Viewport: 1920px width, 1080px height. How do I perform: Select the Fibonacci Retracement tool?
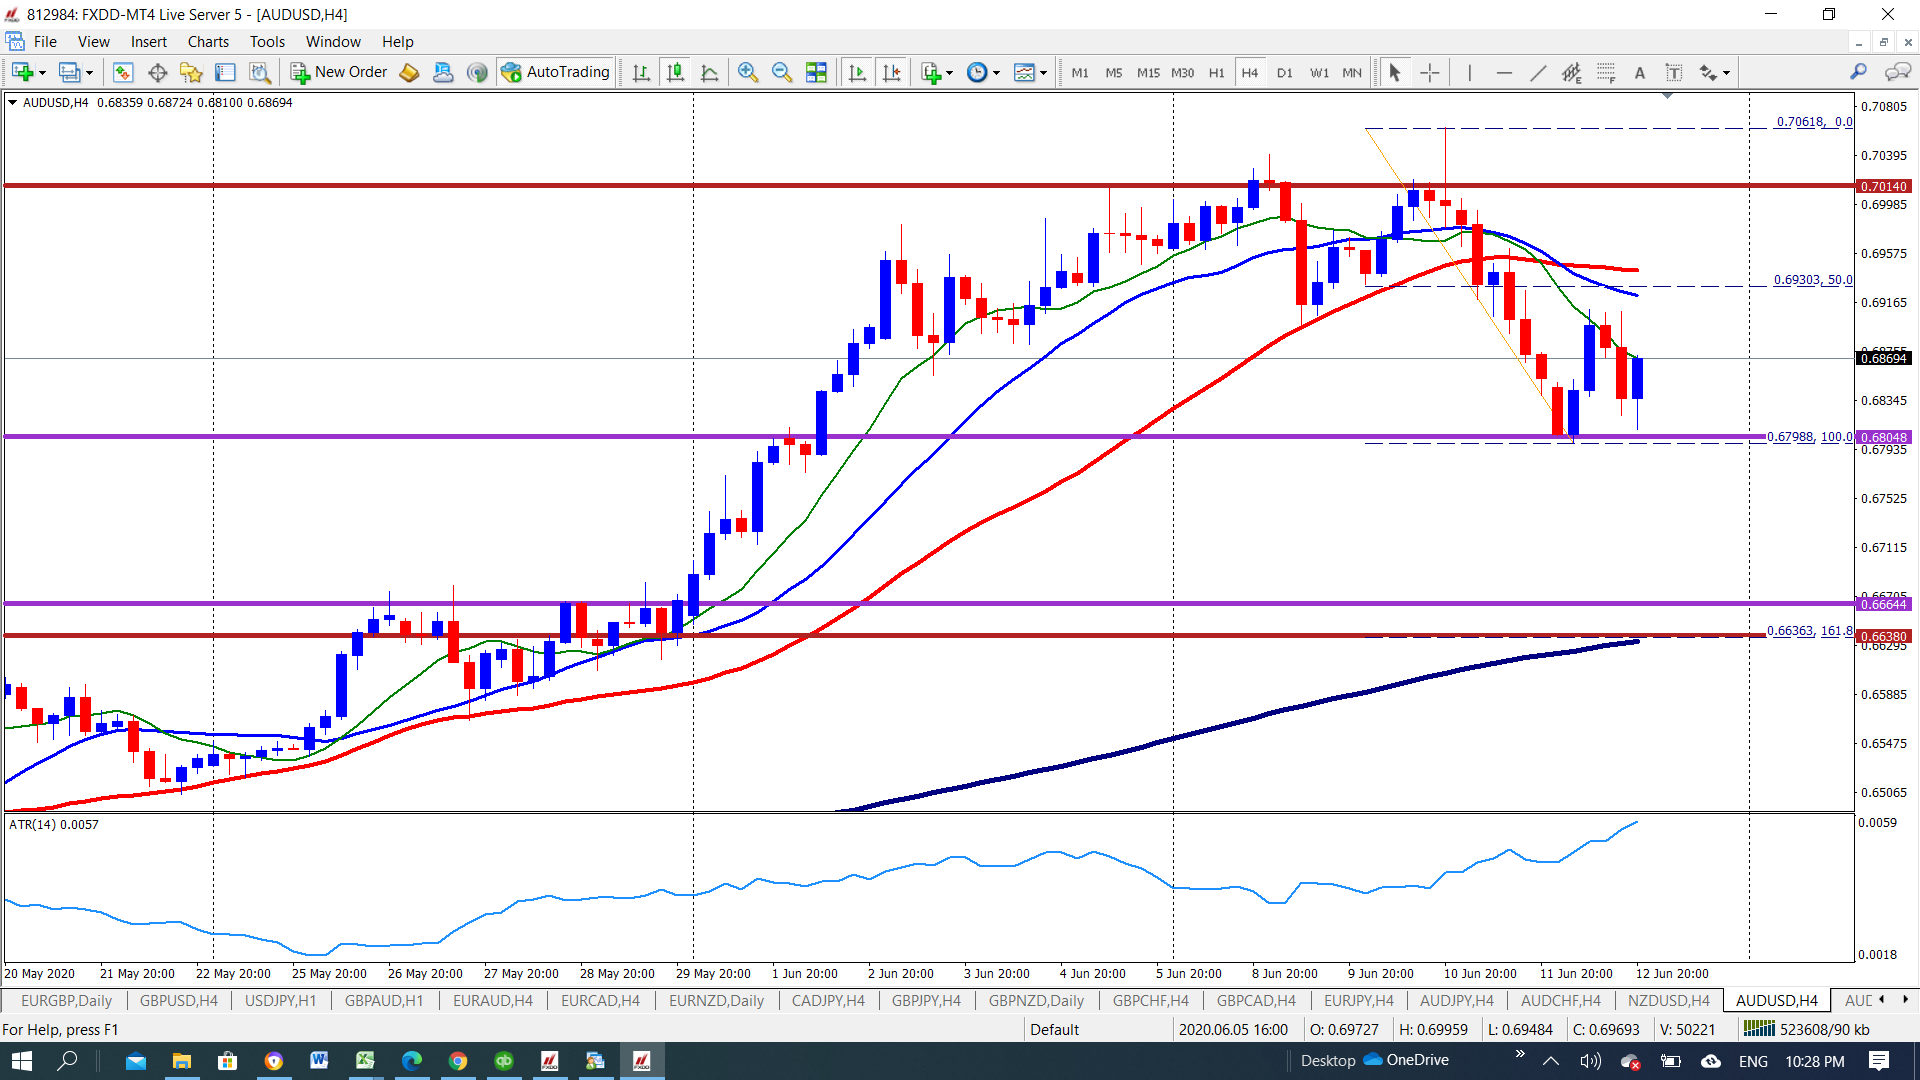(x=1606, y=72)
